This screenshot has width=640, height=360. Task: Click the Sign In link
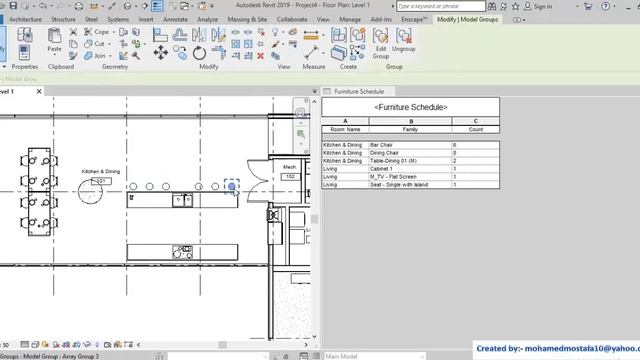(x=542, y=6)
